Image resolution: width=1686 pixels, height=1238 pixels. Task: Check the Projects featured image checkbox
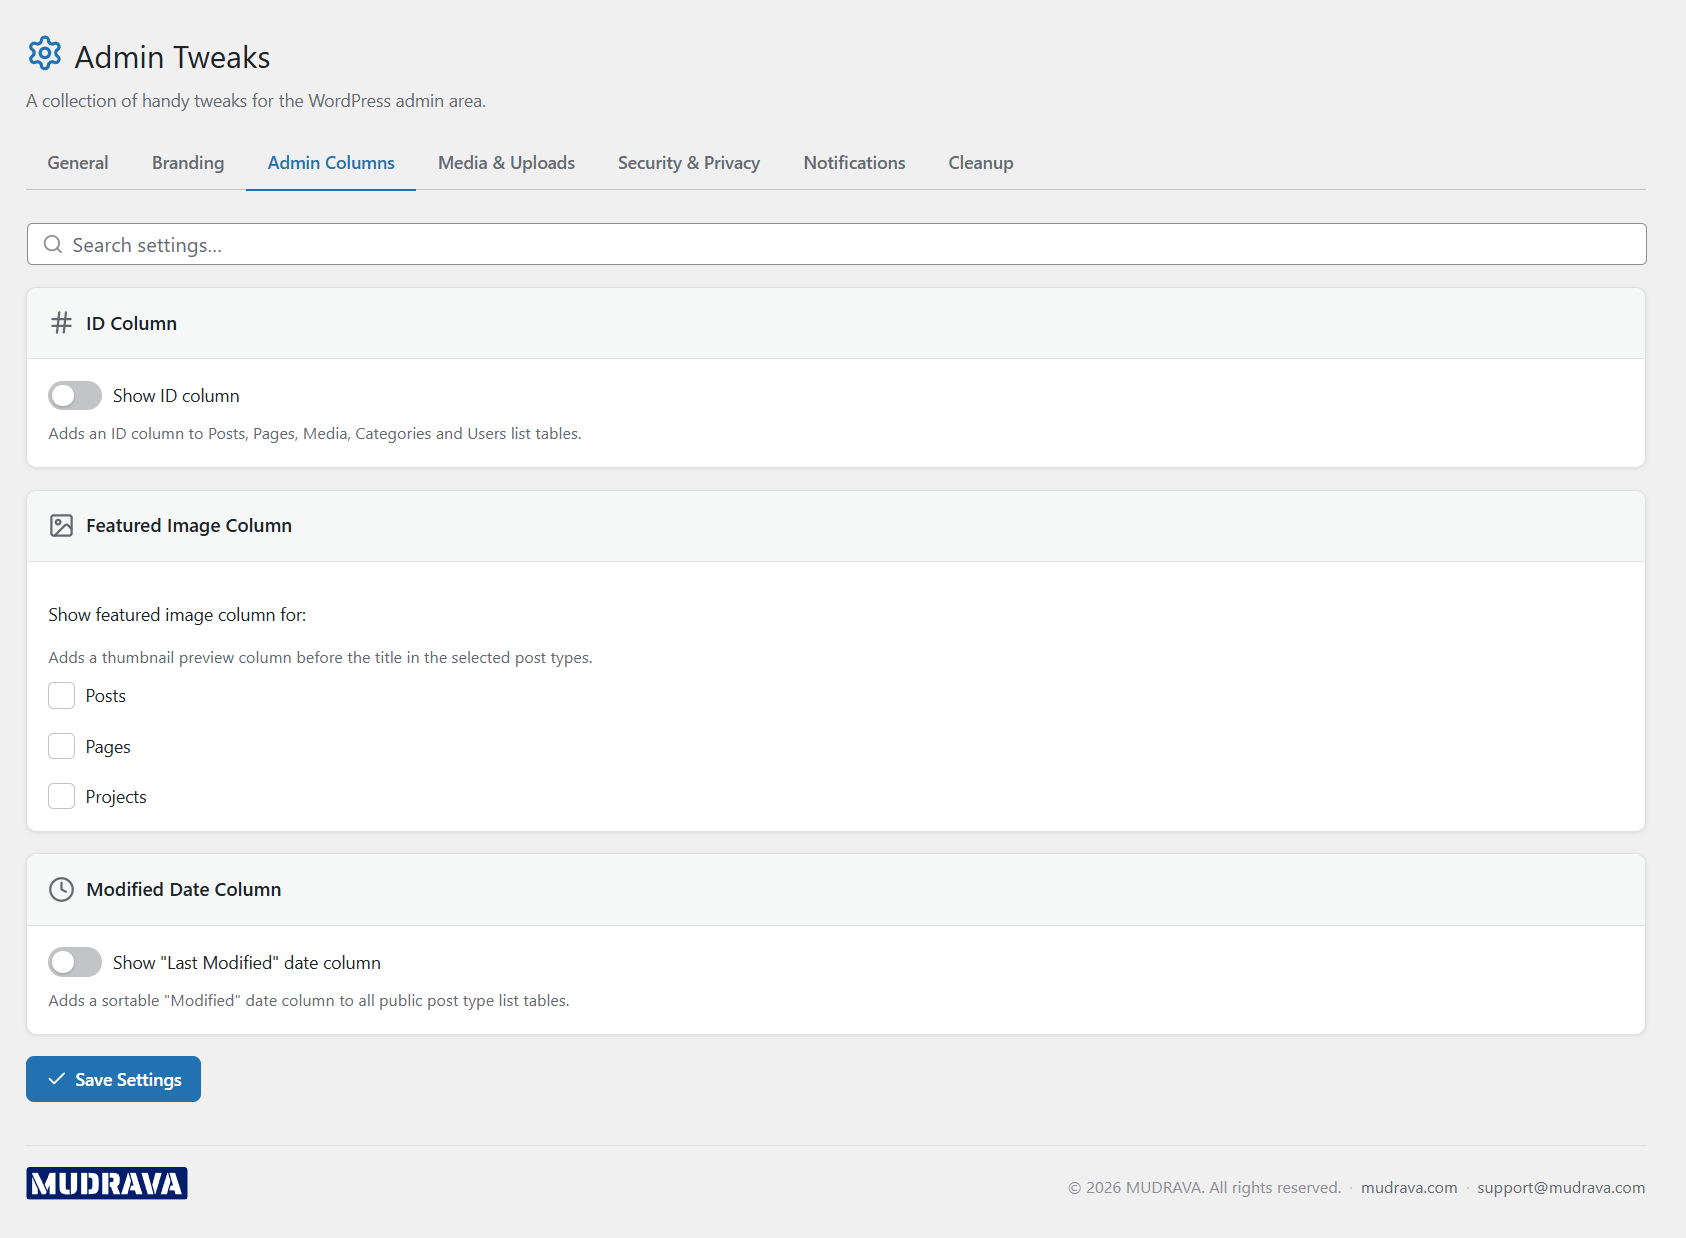[x=61, y=796]
